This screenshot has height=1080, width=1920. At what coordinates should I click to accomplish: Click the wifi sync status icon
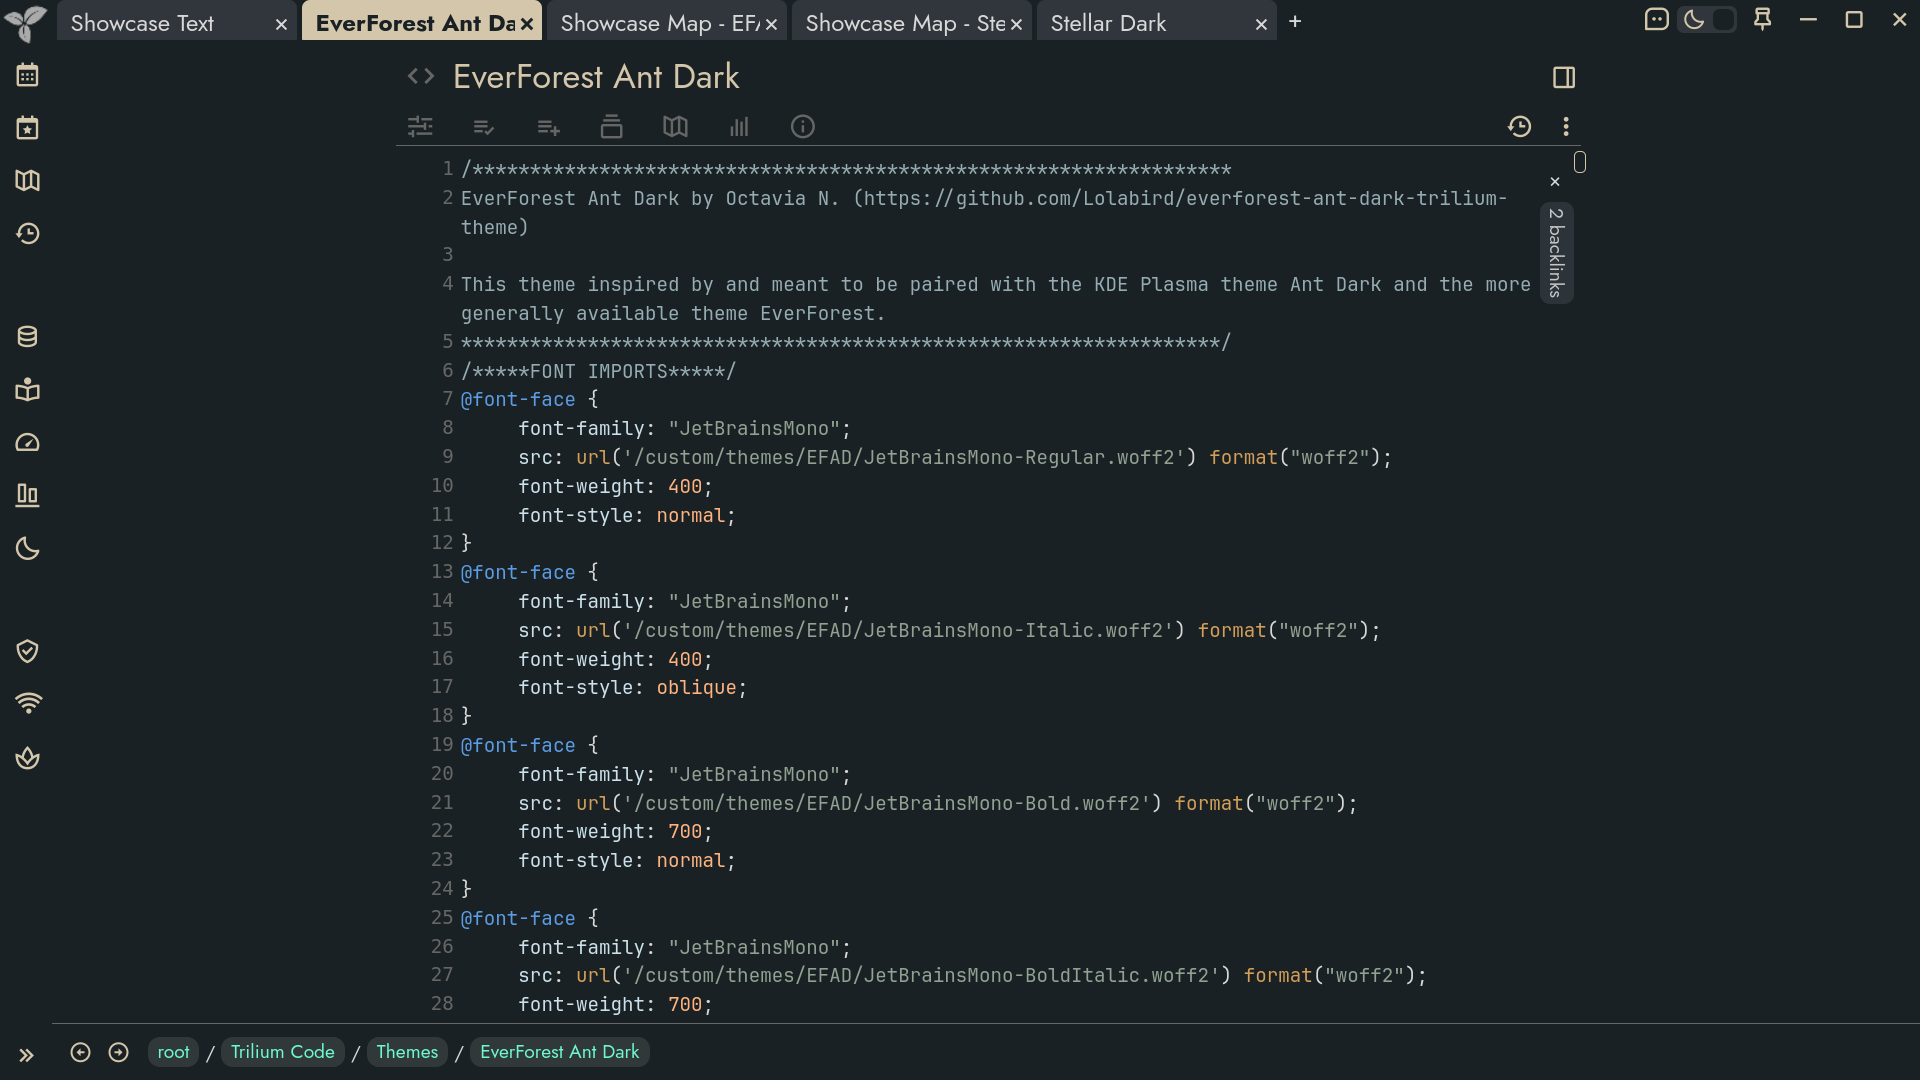coord(27,705)
